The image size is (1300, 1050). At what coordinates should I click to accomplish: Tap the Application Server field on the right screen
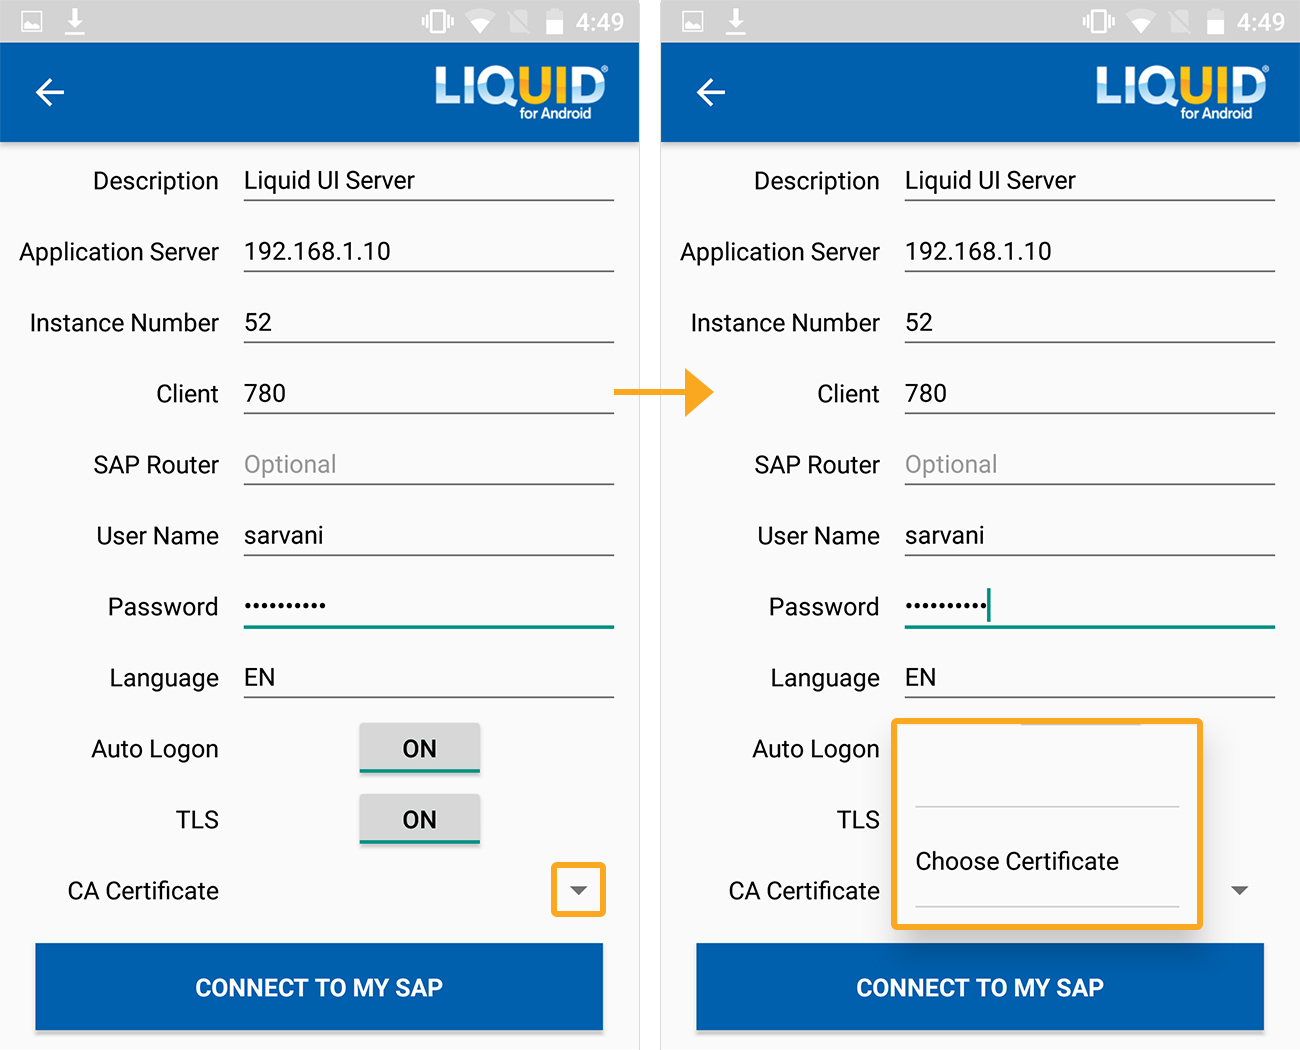[1089, 251]
